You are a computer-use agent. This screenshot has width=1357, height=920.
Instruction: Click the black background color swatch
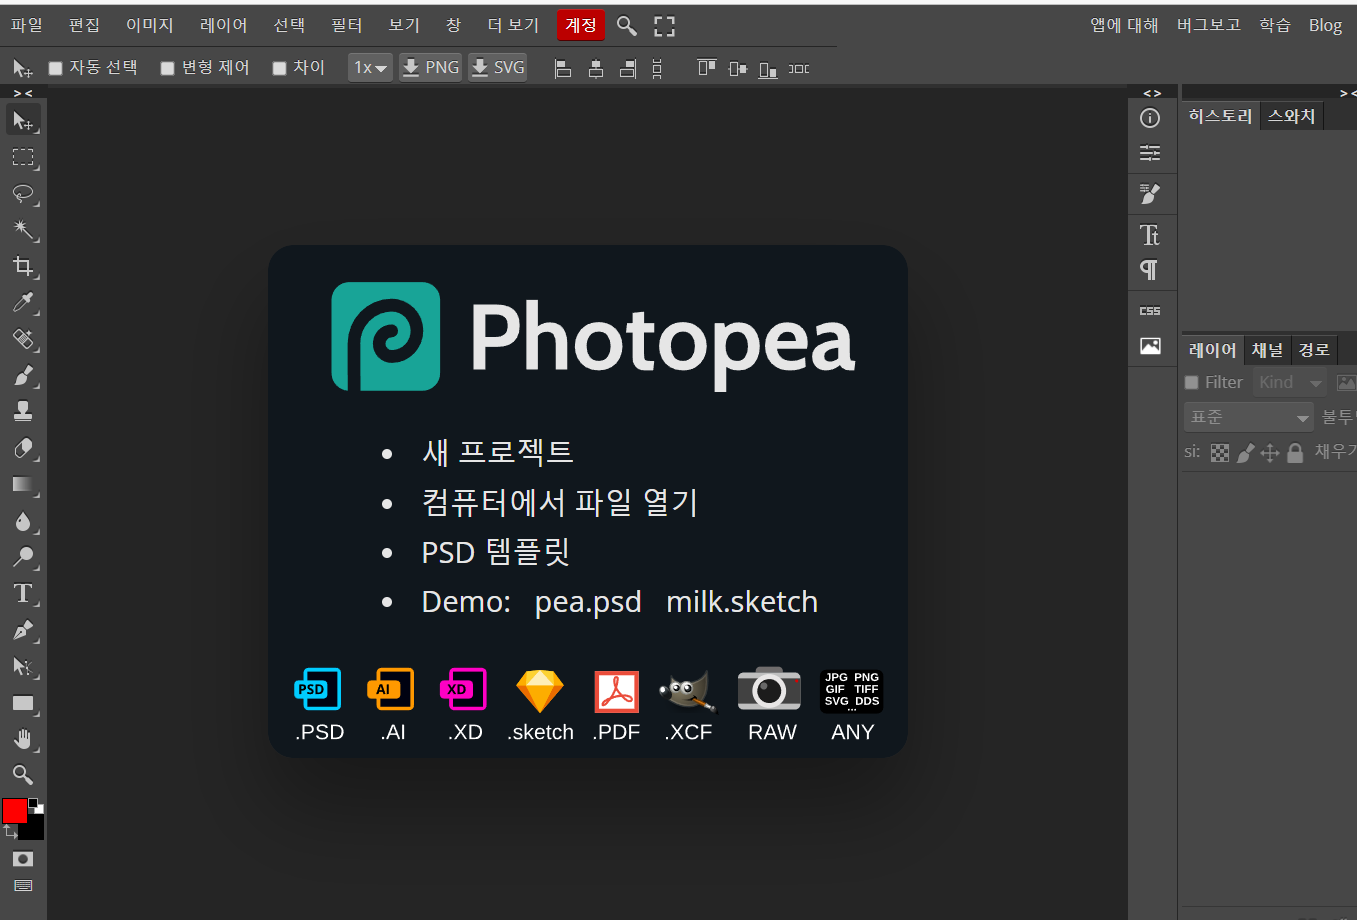point(35,830)
